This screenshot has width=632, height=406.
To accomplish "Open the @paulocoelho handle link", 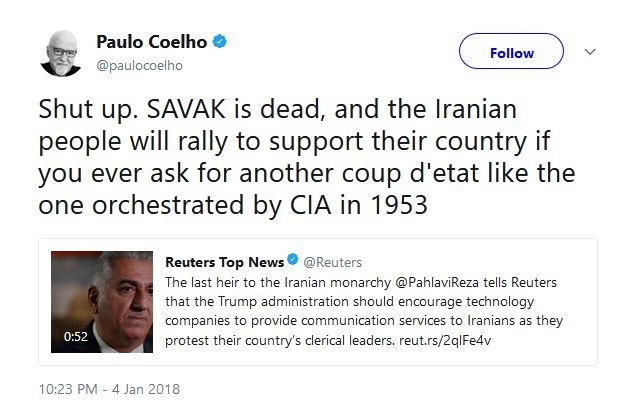I will [139, 65].
